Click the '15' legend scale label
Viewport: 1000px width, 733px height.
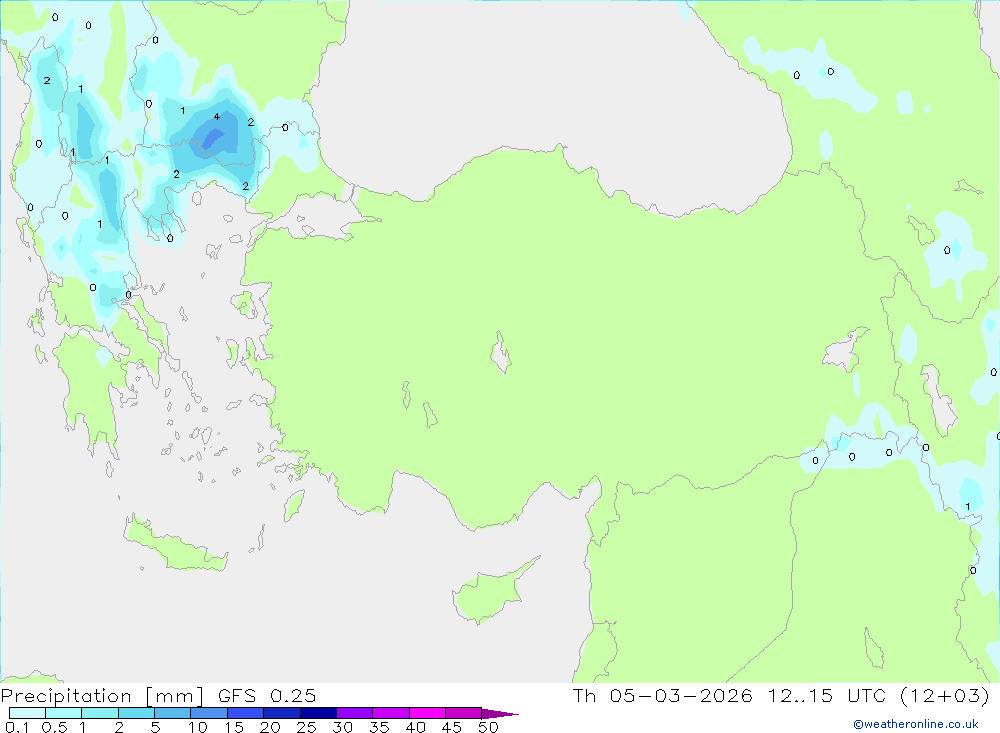[x=234, y=727]
